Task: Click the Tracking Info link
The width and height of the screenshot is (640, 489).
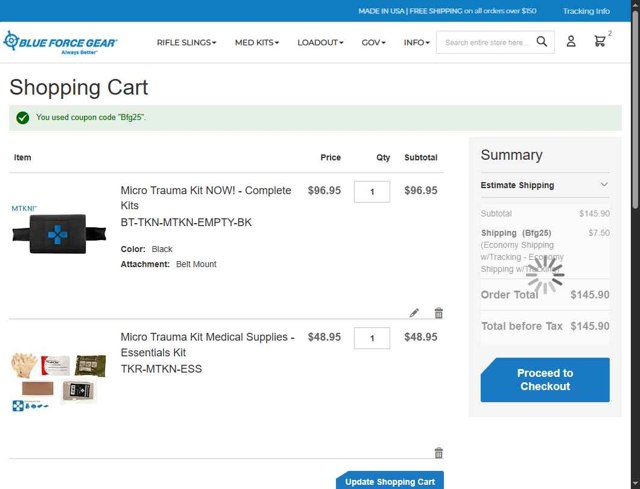Action: coord(587,11)
